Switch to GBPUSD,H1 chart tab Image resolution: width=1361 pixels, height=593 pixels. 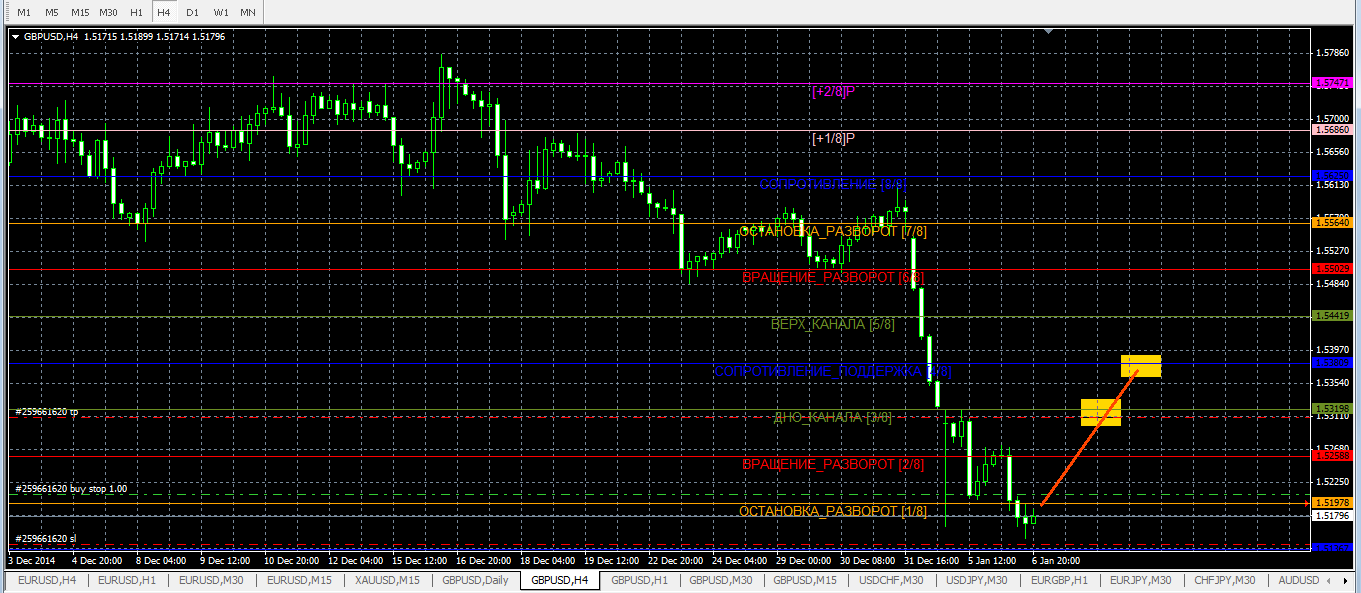[639, 580]
